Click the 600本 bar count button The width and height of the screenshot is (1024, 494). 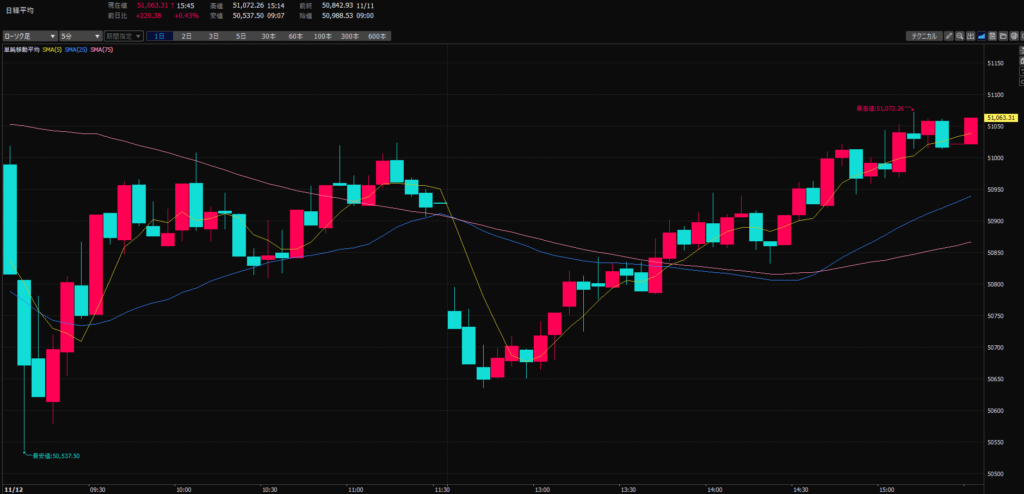point(376,36)
